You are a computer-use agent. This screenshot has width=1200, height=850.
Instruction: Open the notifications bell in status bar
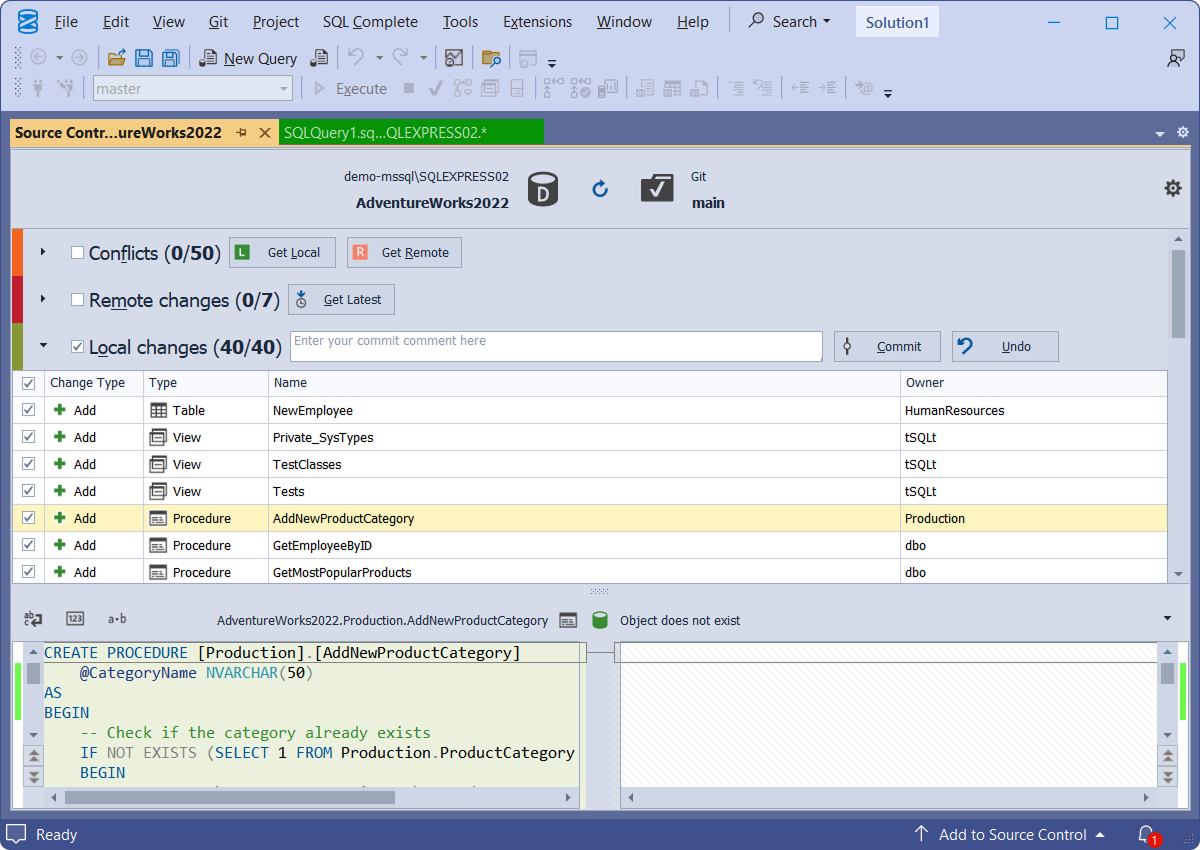(x=1146, y=834)
